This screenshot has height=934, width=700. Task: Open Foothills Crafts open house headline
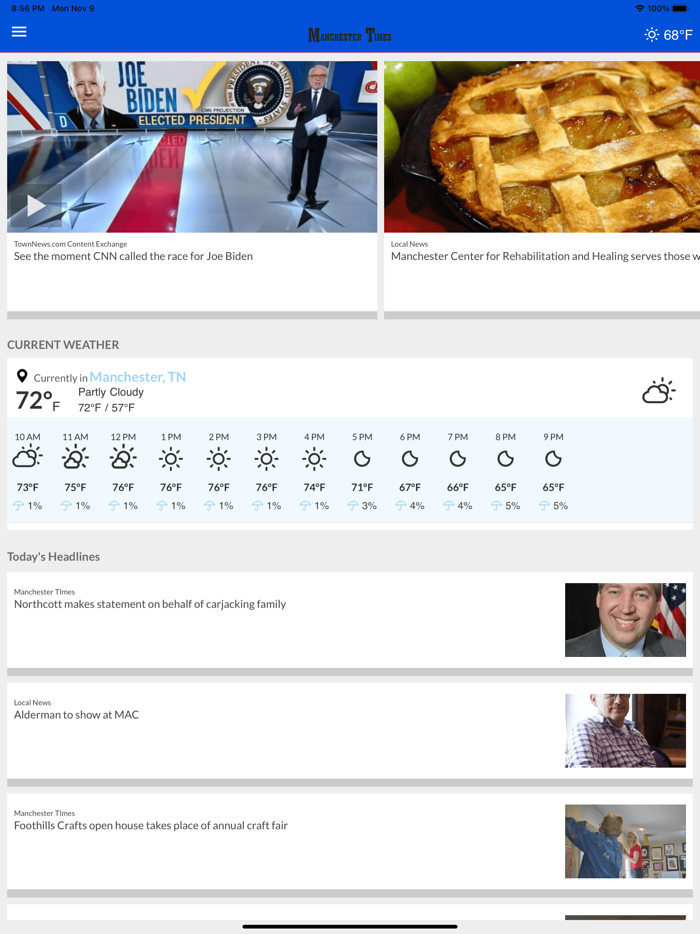[151, 826]
